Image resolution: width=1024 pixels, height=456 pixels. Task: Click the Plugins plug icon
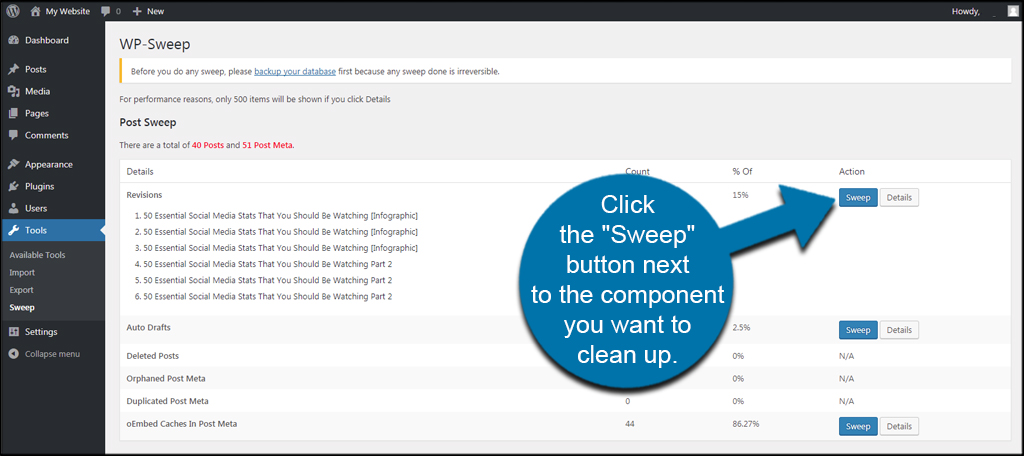point(13,186)
